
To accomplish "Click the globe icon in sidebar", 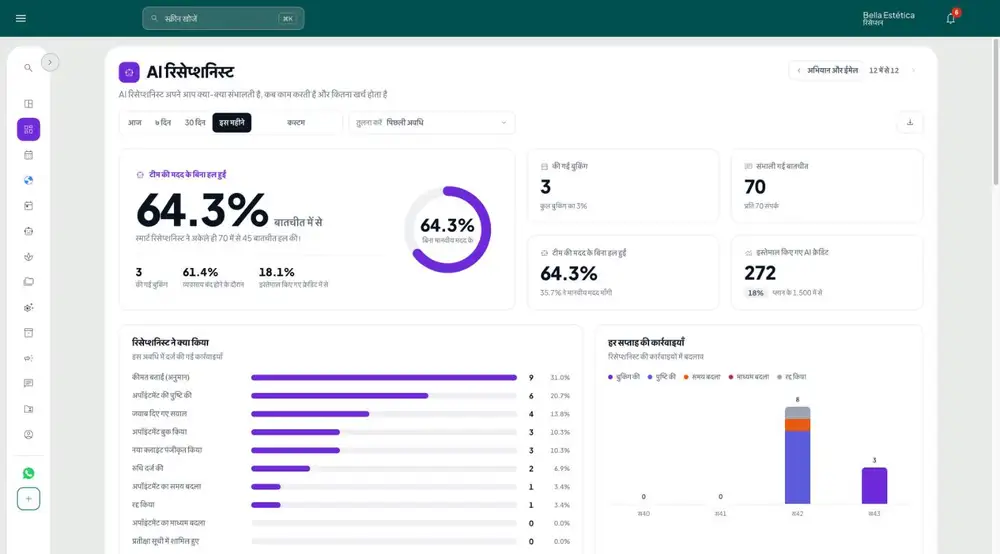I will click(x=28, y=180).
